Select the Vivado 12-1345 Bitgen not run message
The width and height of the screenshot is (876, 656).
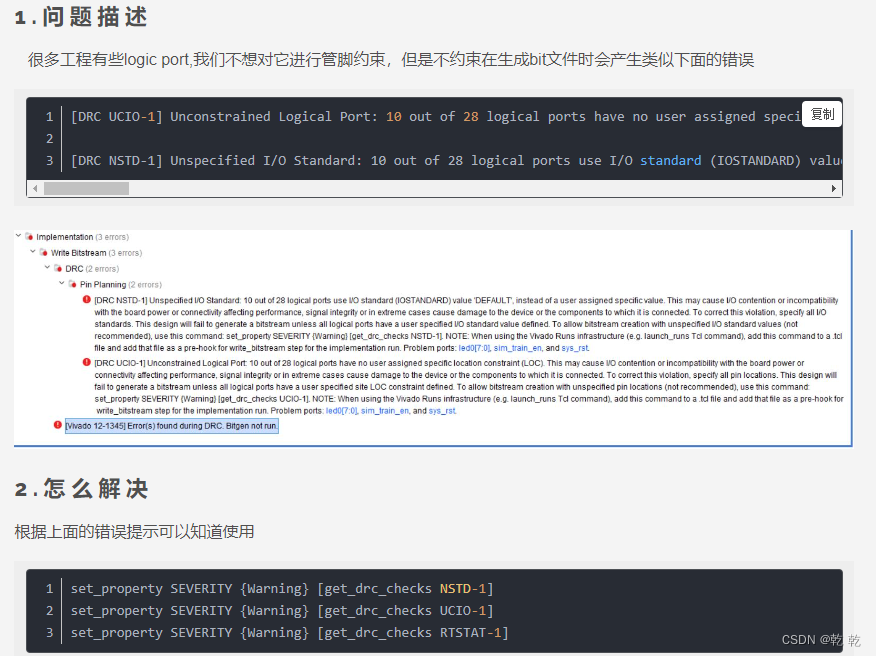pyautogui.click(x=172, y=426)
